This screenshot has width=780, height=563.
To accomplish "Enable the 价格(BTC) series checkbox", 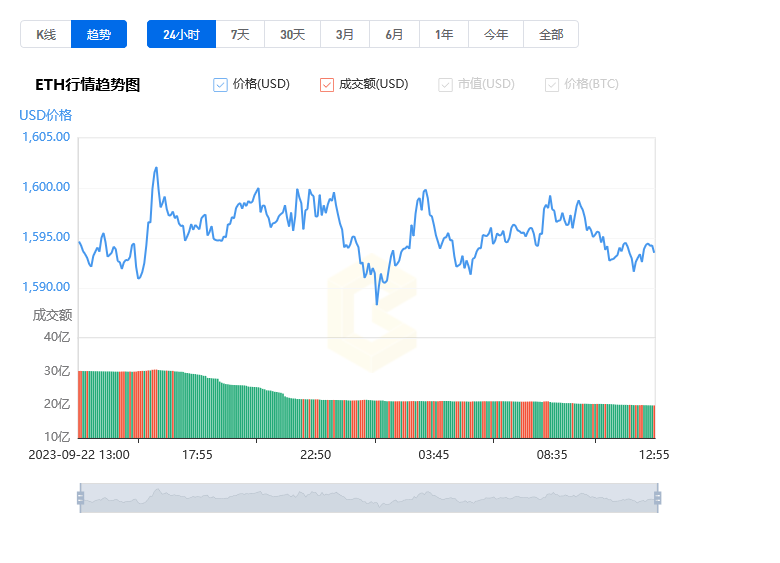I will (x=552, y=85).
